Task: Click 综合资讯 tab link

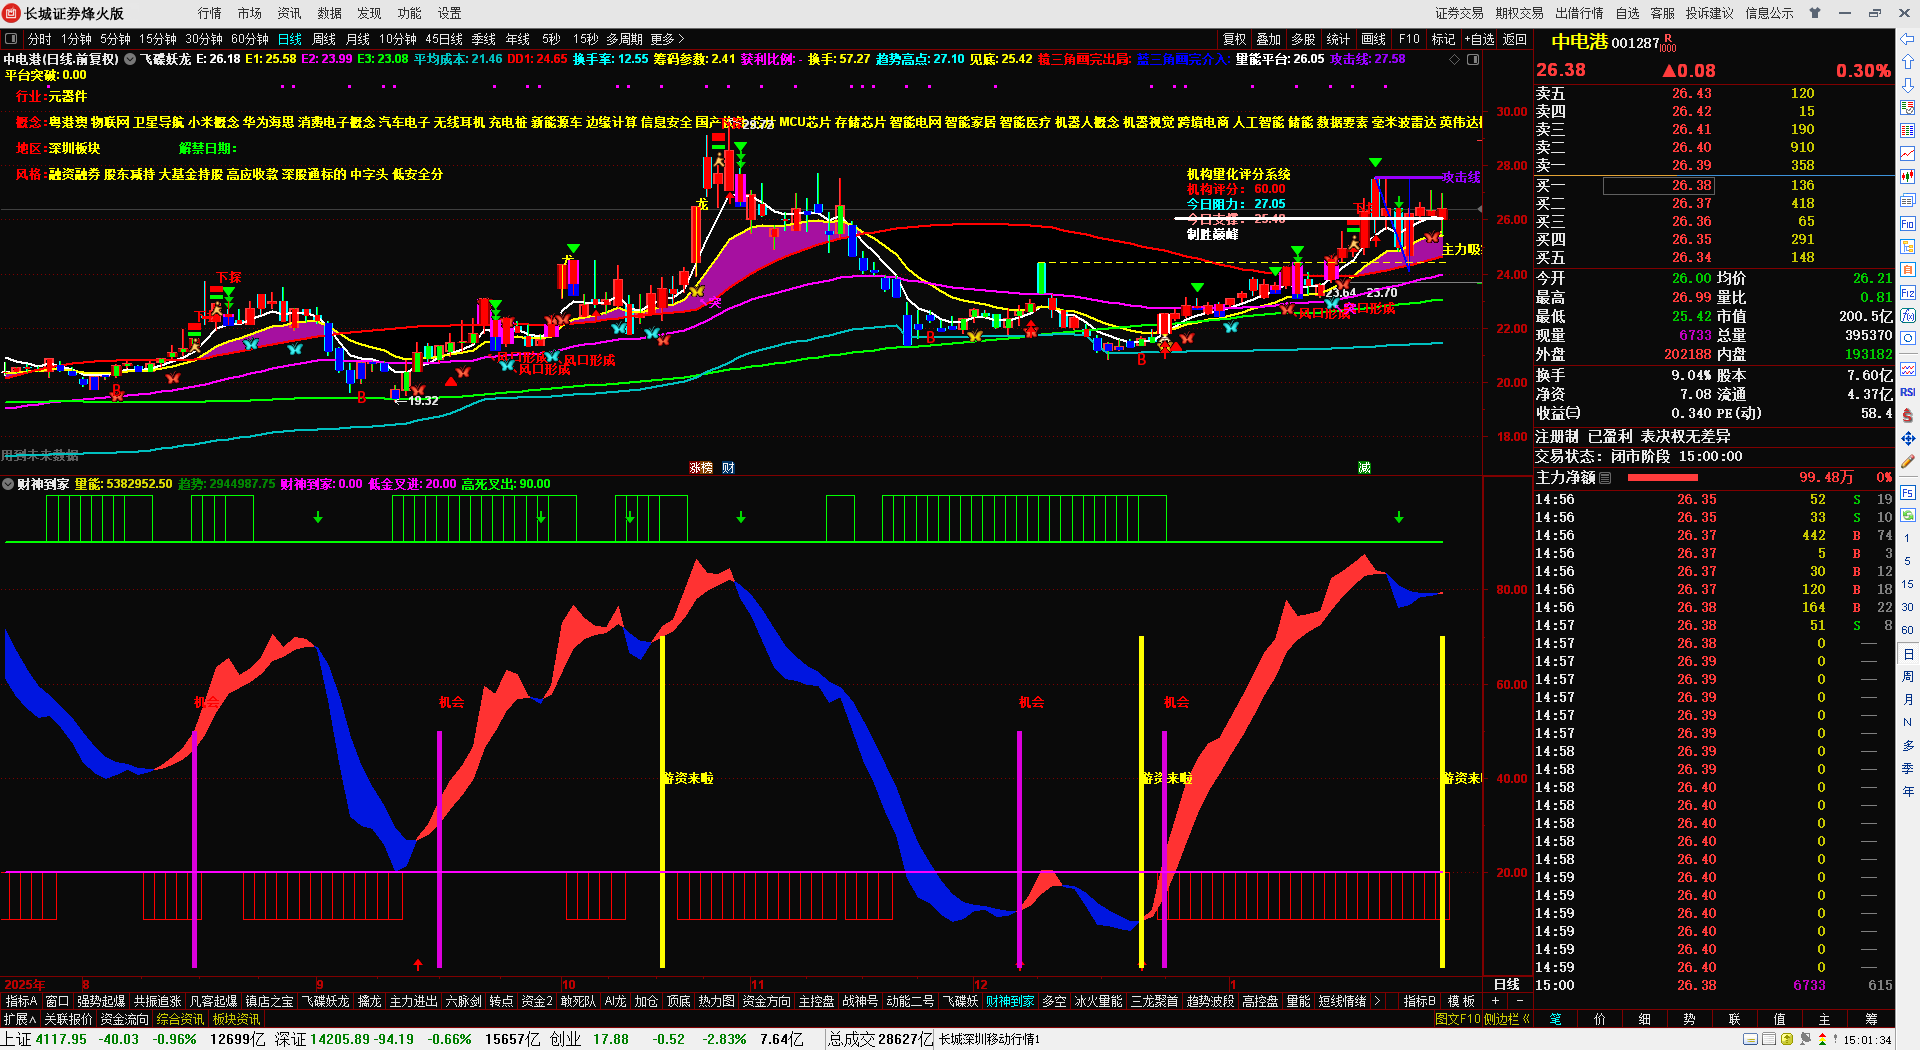Action: coord(180,1019)
